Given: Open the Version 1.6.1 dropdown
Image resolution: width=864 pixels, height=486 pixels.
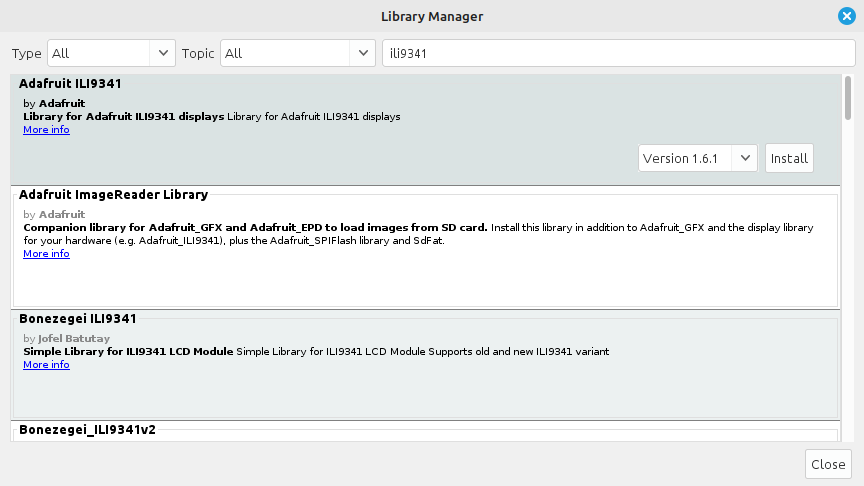Looking at the screenshot, I should (698, 158).
